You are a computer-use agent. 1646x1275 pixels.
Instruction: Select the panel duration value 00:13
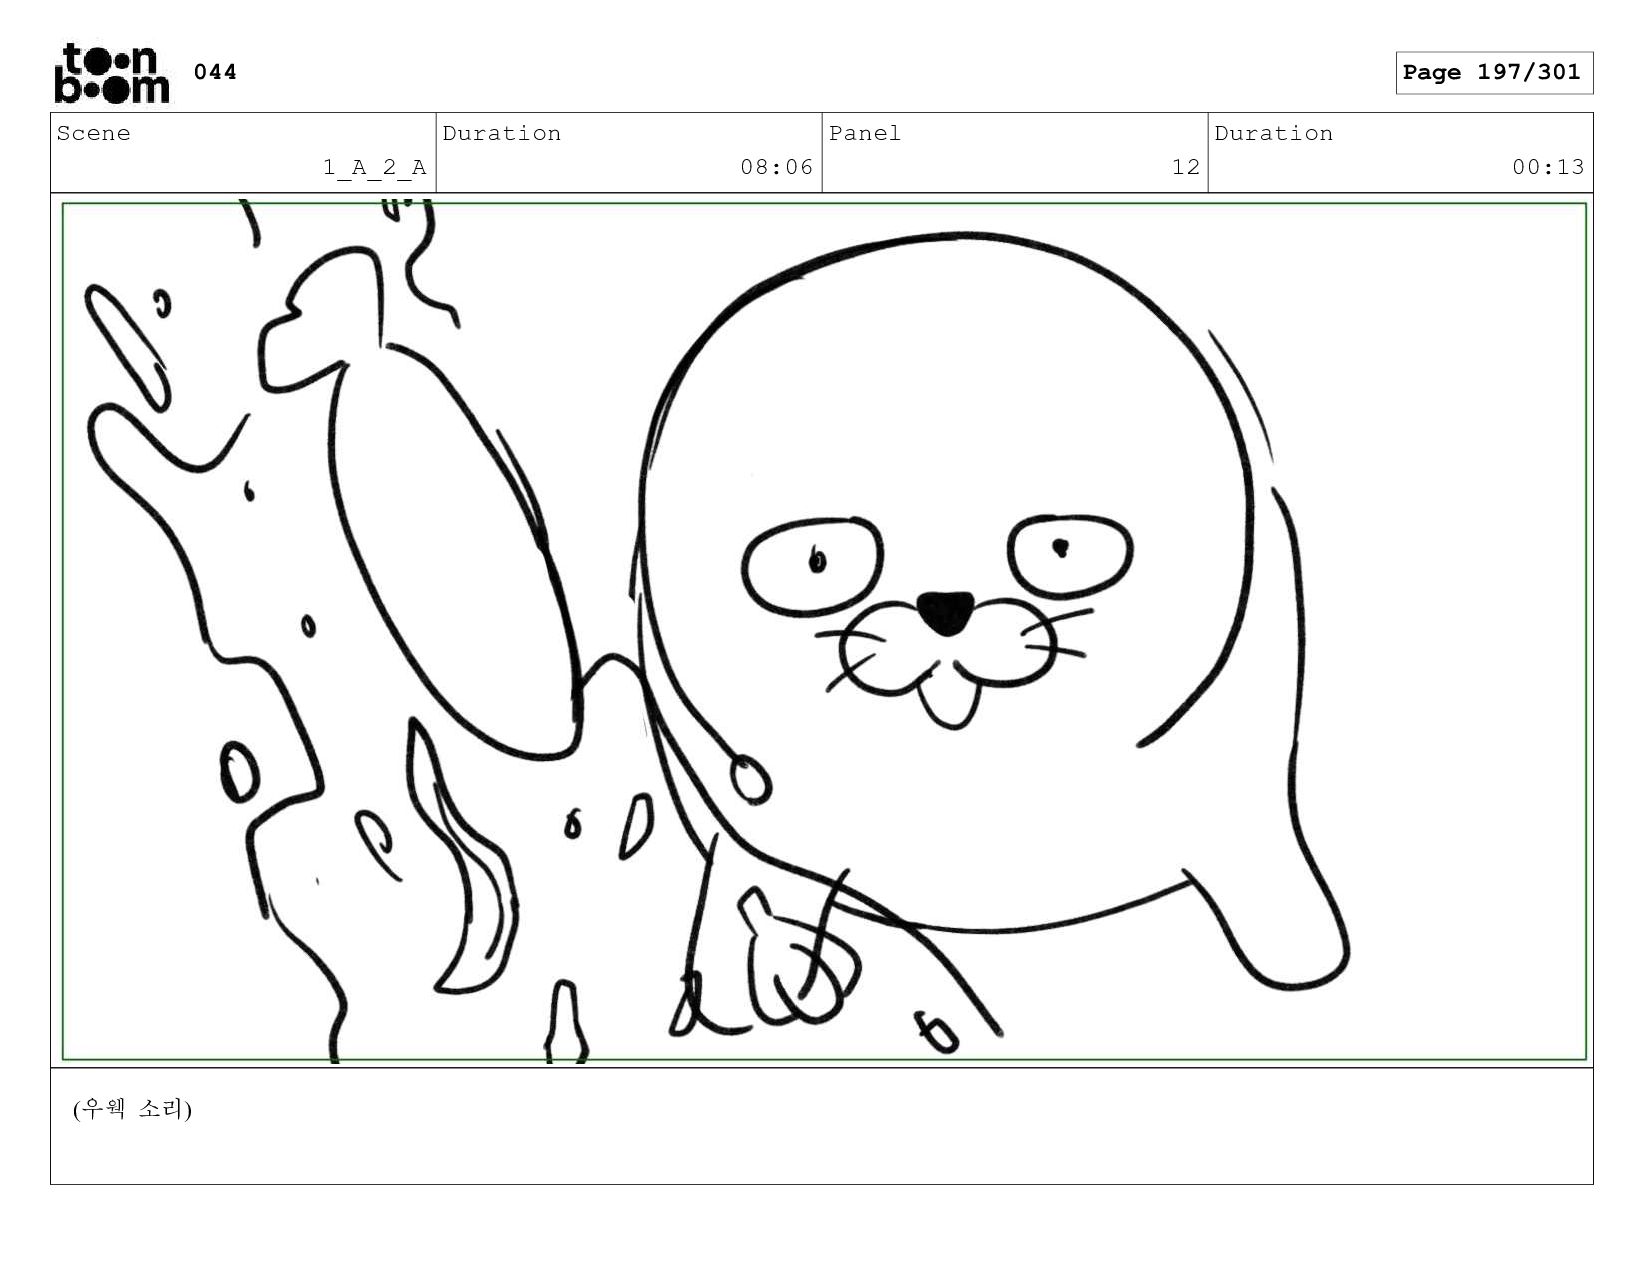coord(1549,167)
